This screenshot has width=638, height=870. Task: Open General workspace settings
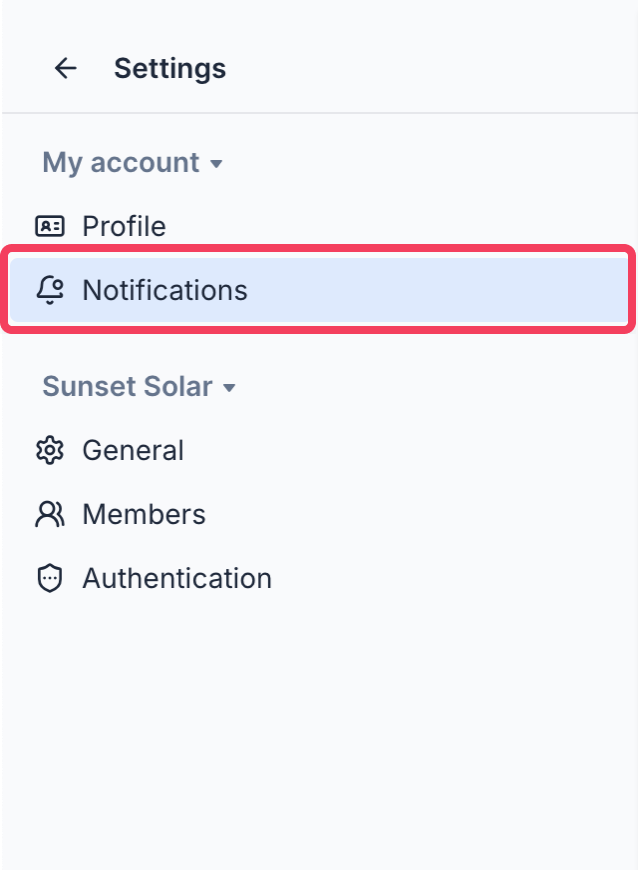coord(132,450)
